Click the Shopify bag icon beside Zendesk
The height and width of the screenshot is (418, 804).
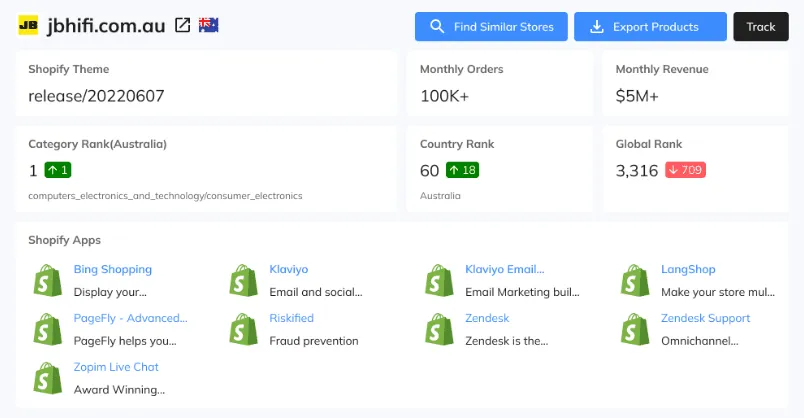[439, 329]
